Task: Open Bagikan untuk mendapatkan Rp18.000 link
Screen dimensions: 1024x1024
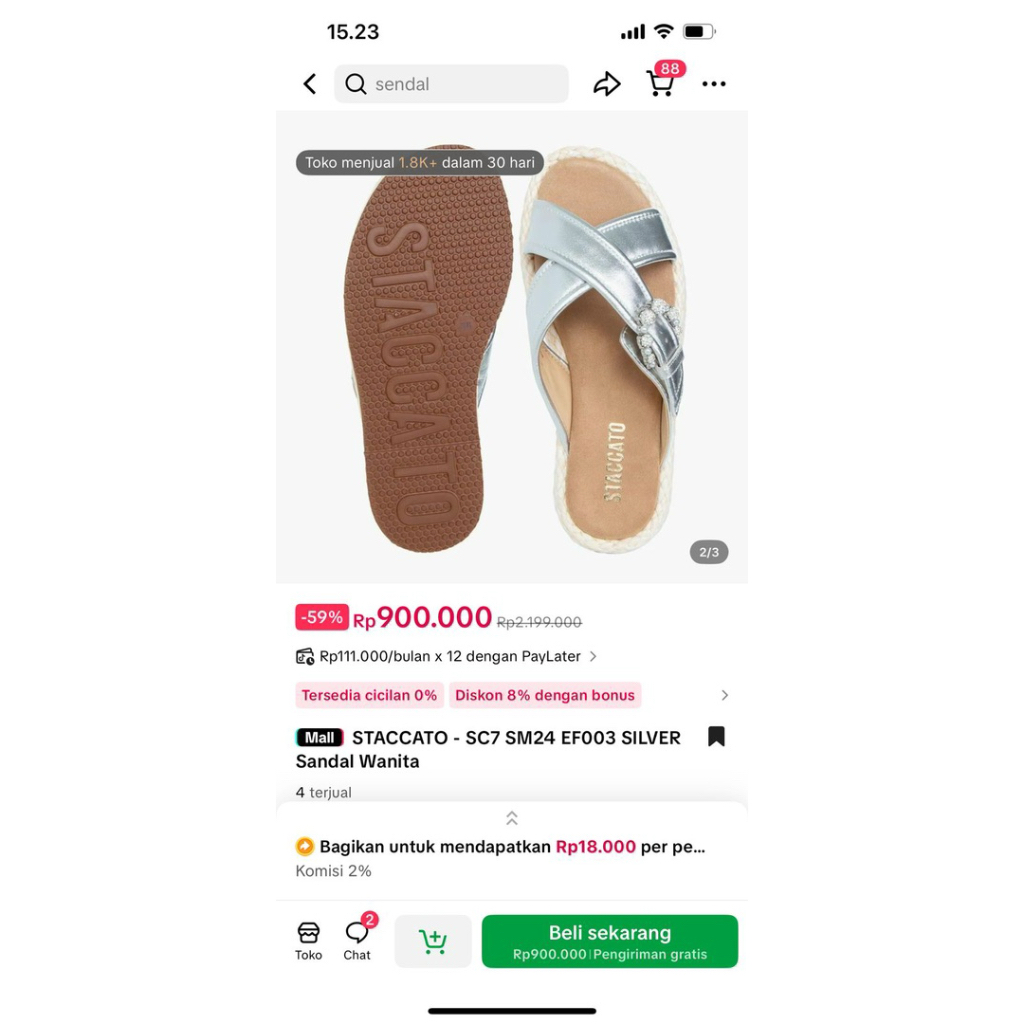Action: pyautogui.click(x=510, y=845)
